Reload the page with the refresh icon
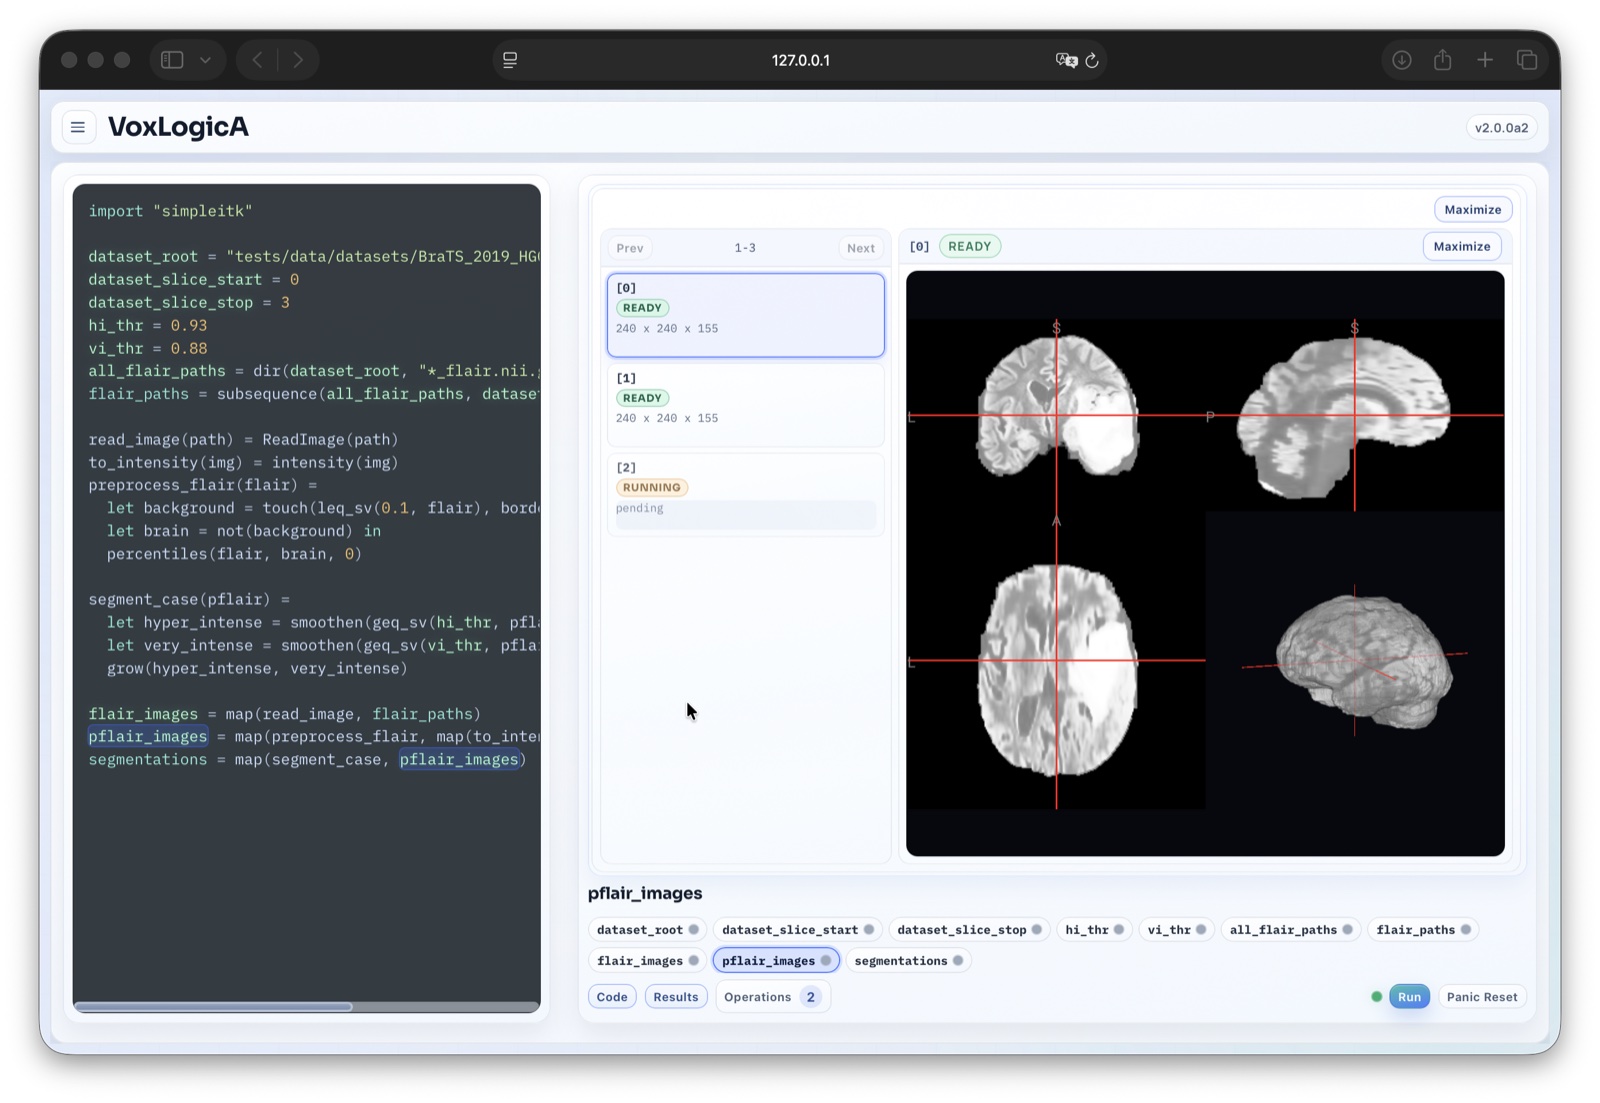Screen dimensions: 1600x1103 pos(1092,60)
